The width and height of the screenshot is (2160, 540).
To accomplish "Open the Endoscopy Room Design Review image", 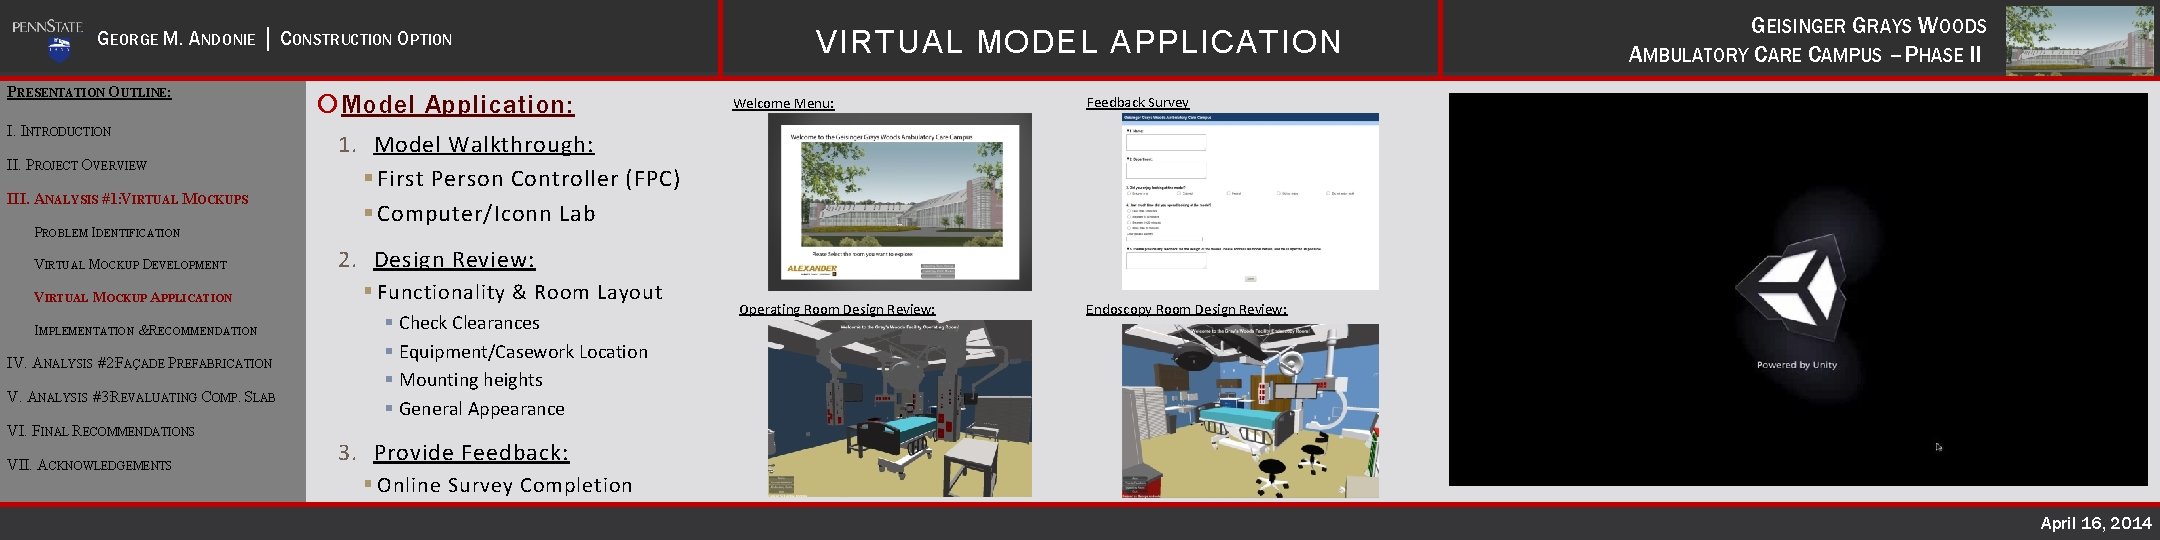I will coord(1250,411).
